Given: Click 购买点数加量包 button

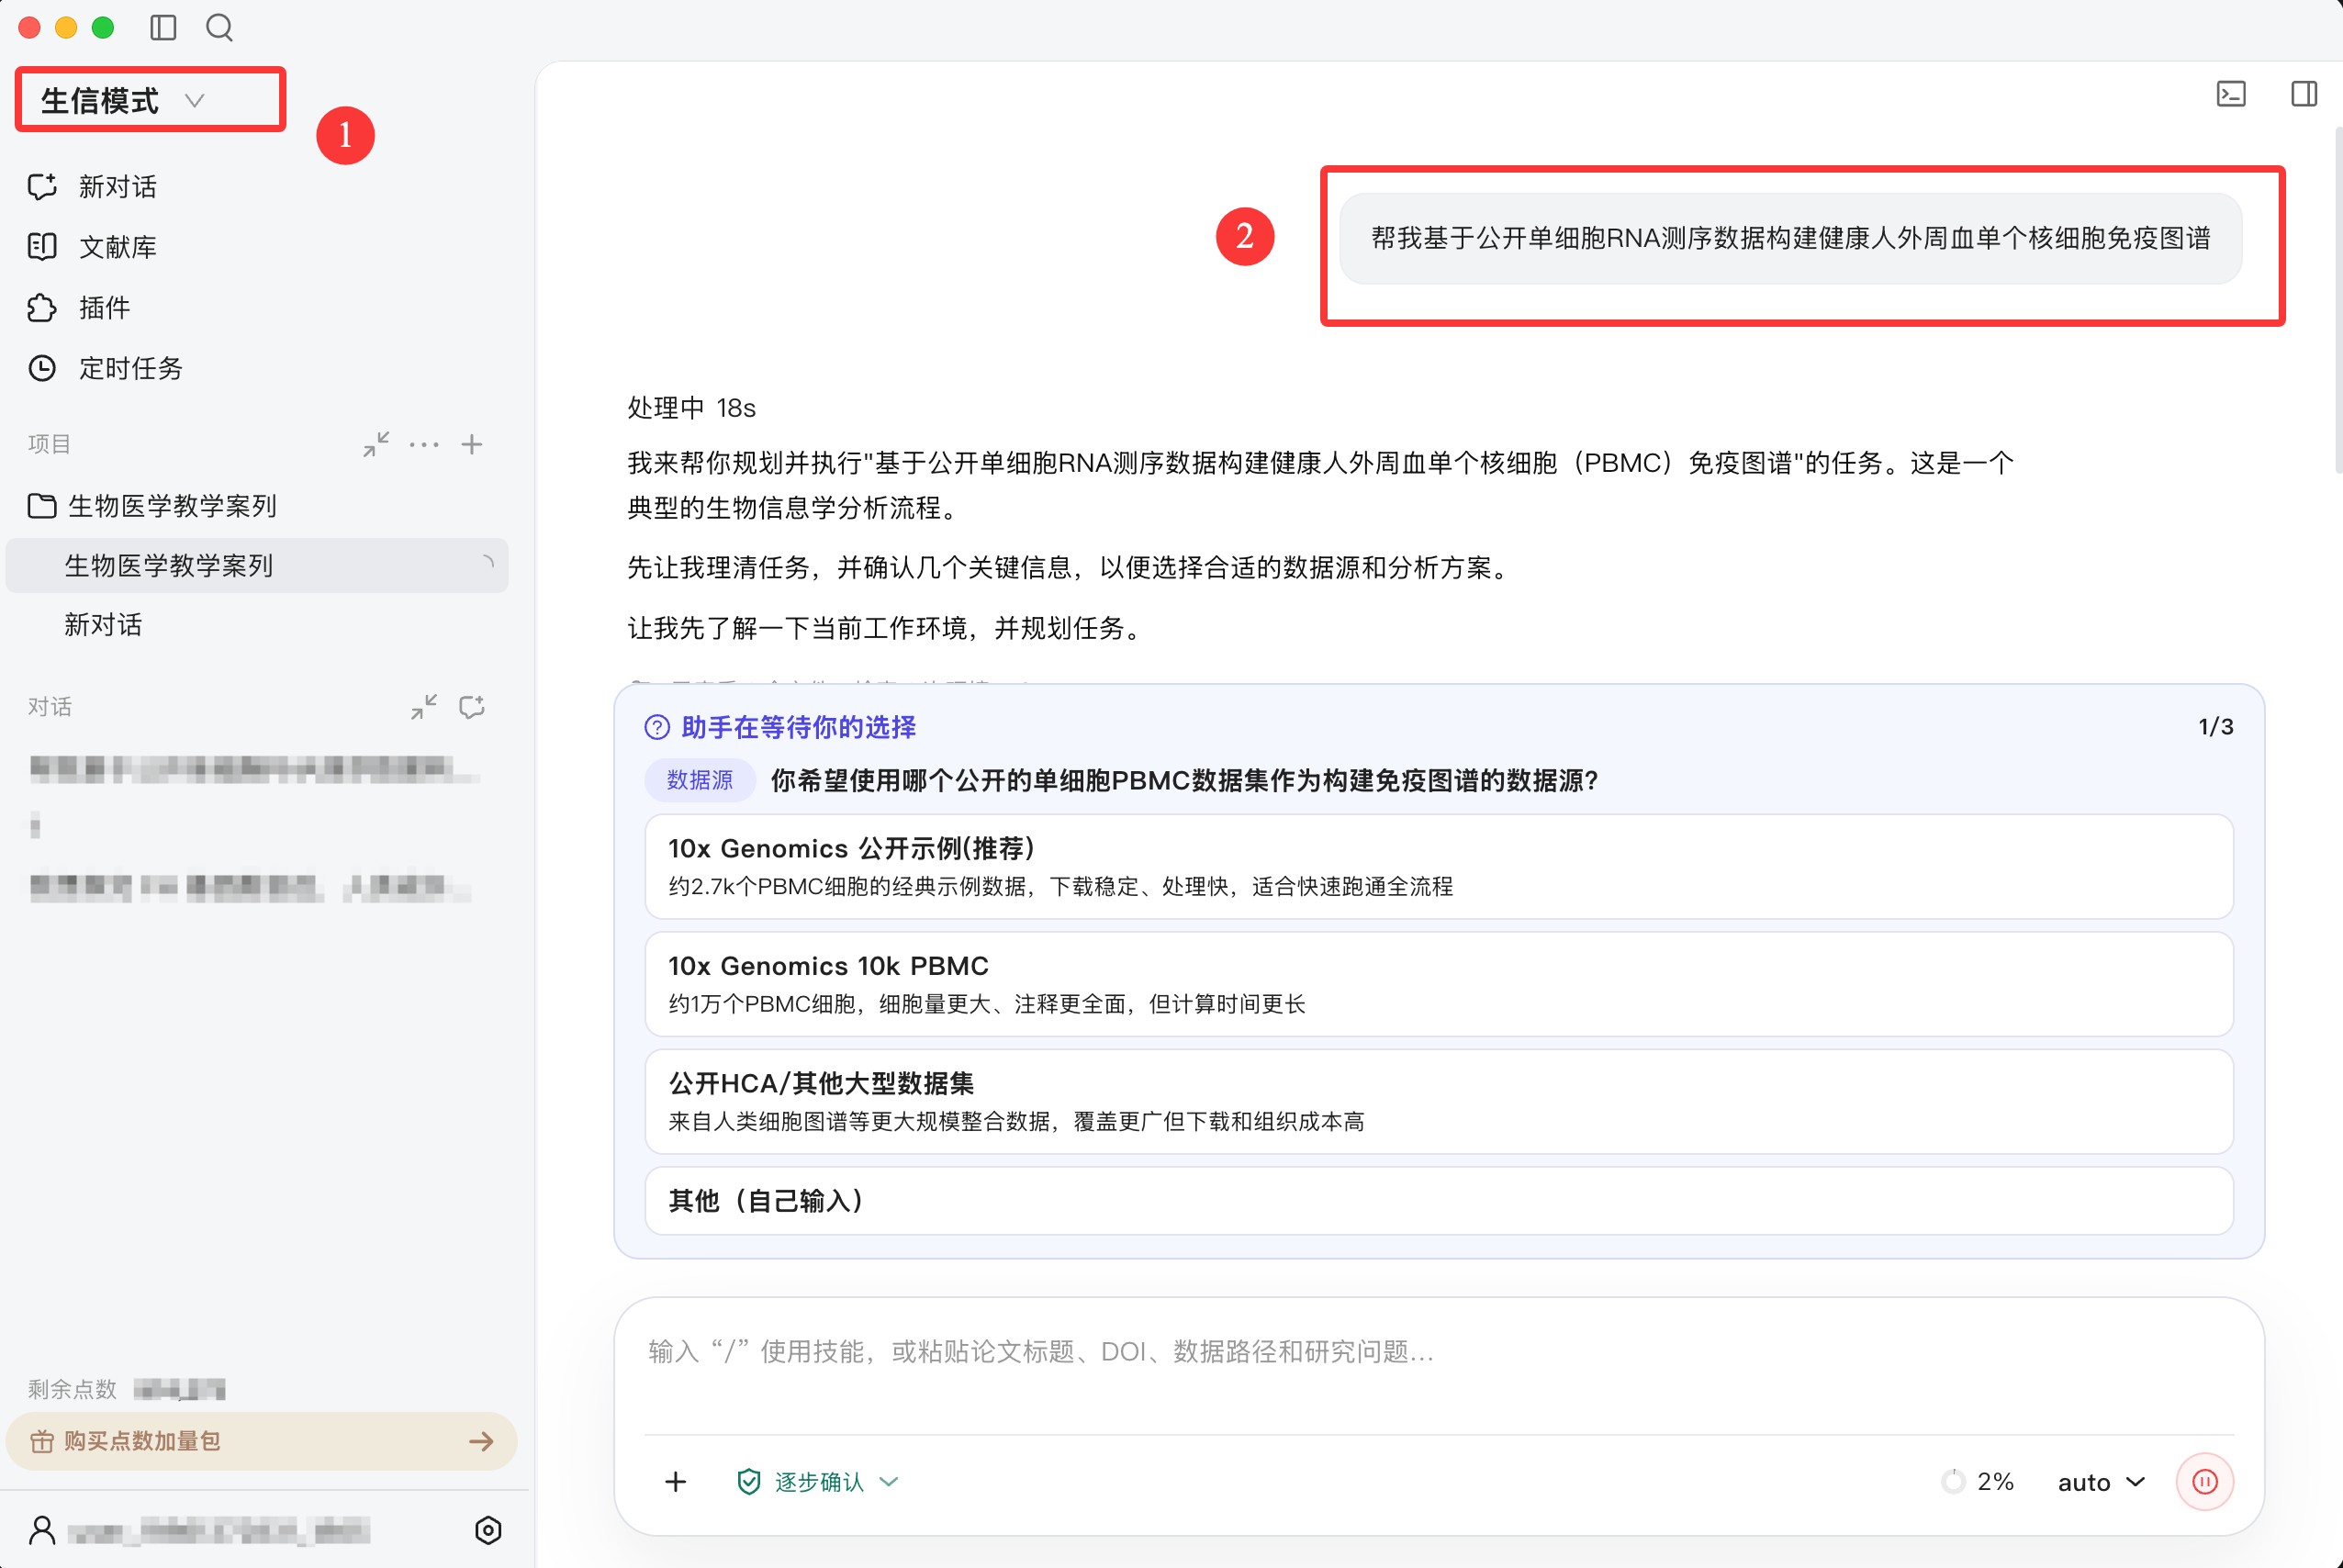Looking at the screenshot, I should click(x=261, y=1441).
